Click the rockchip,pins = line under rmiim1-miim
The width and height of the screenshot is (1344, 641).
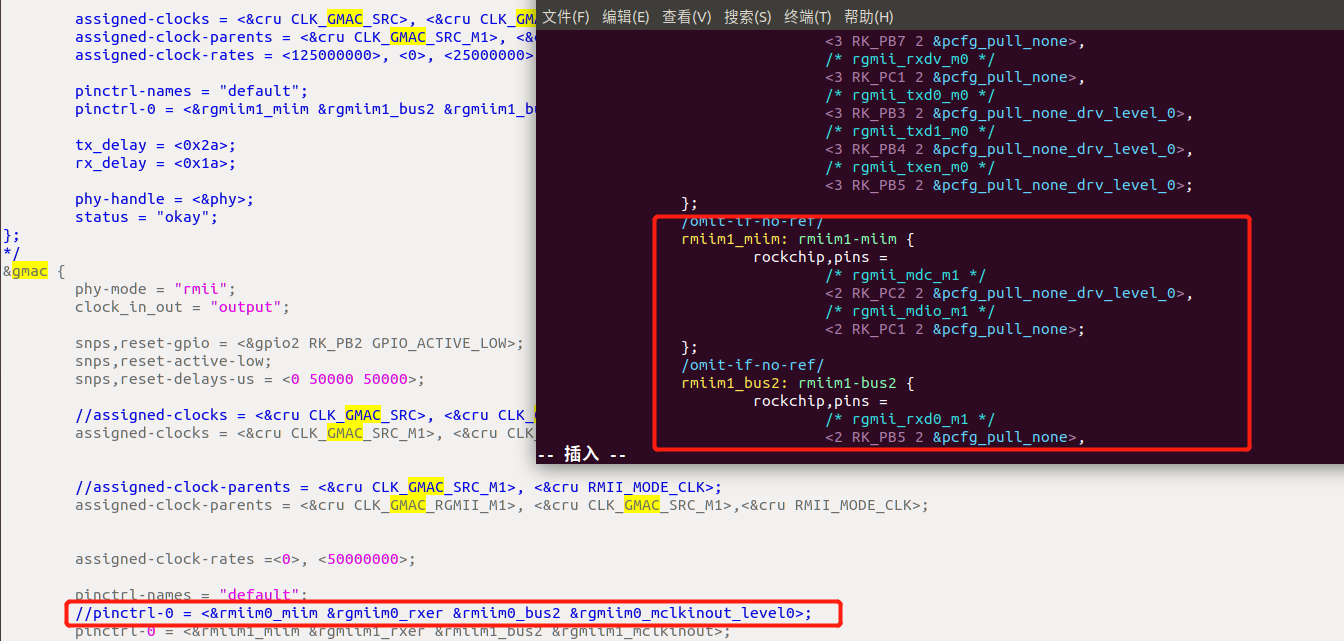tap(820, 257)
